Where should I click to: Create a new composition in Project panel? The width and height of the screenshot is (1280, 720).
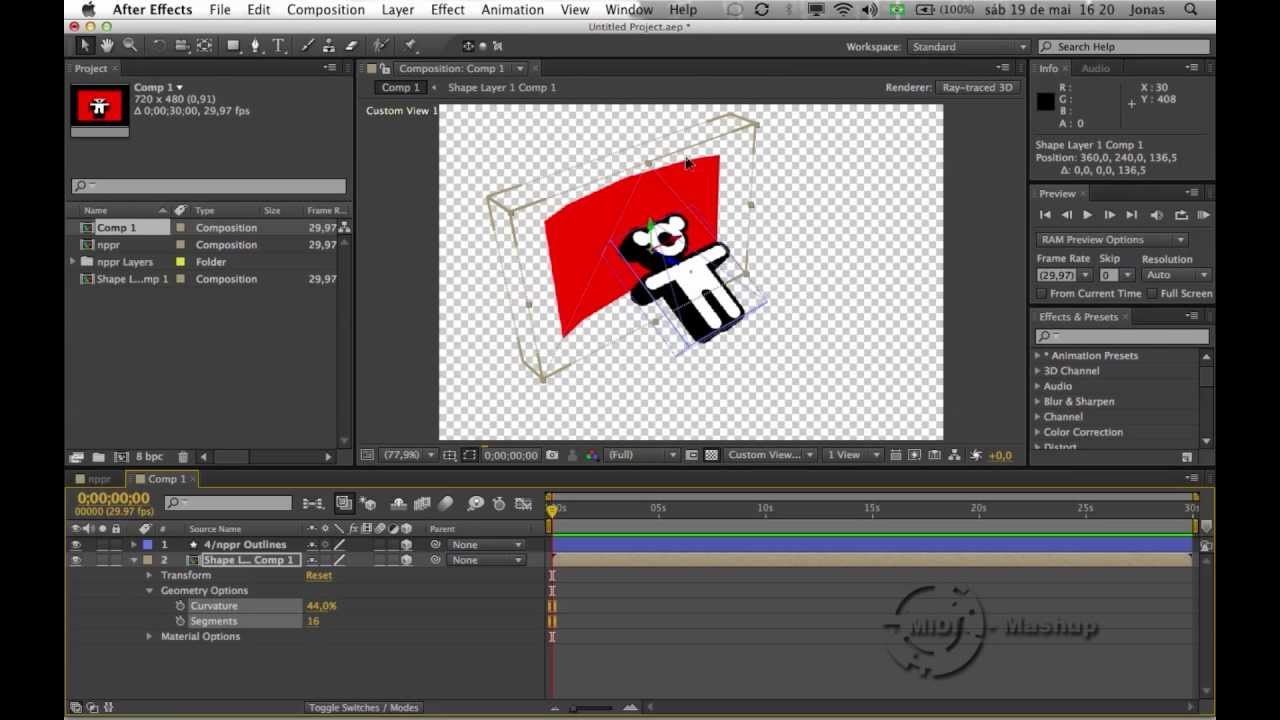click(122, 457)
